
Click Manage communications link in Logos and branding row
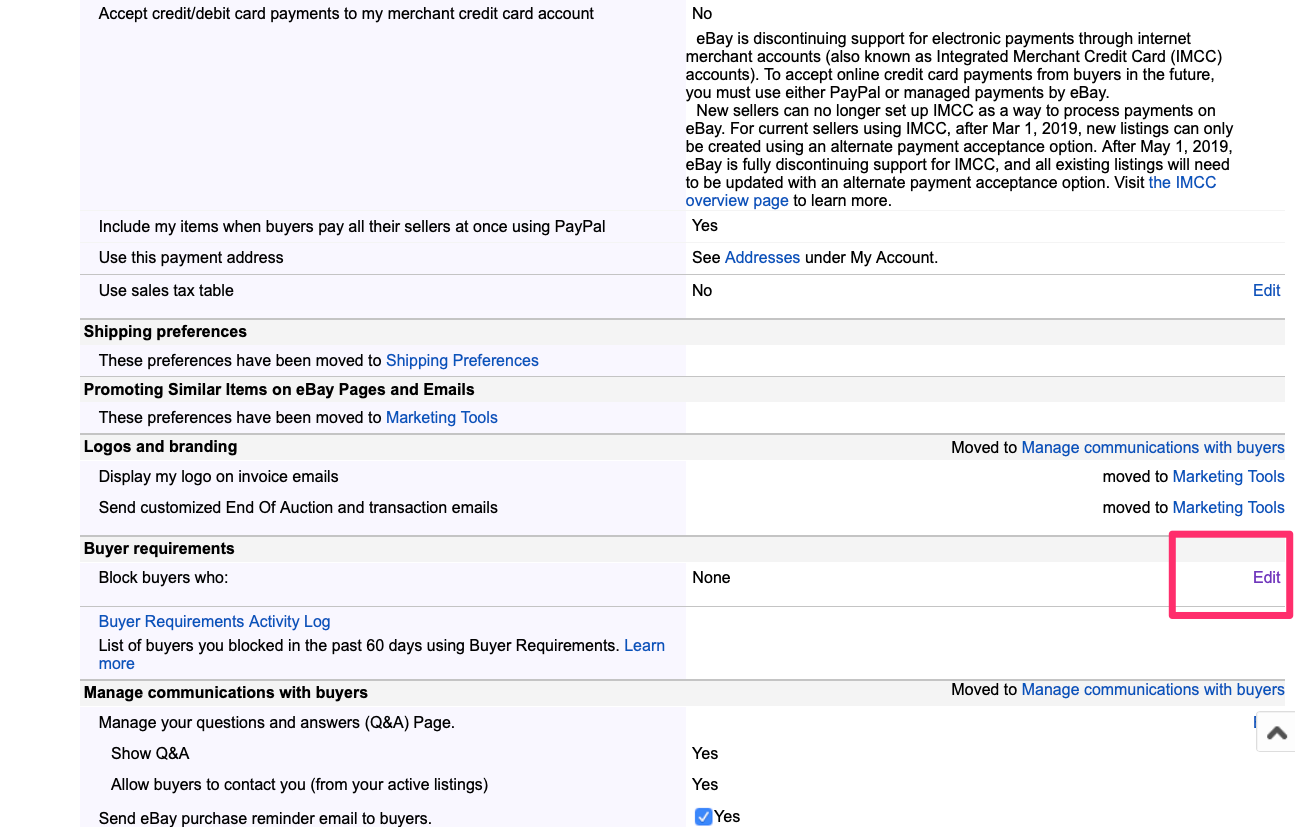1152,447
